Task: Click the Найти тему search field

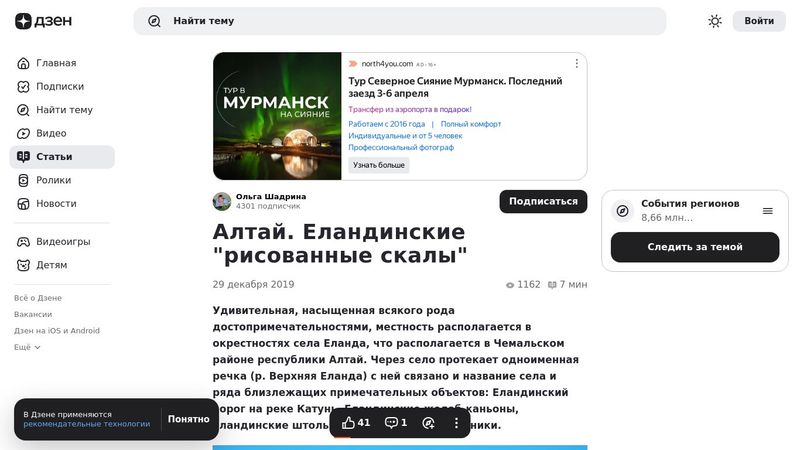Action: 400,21
